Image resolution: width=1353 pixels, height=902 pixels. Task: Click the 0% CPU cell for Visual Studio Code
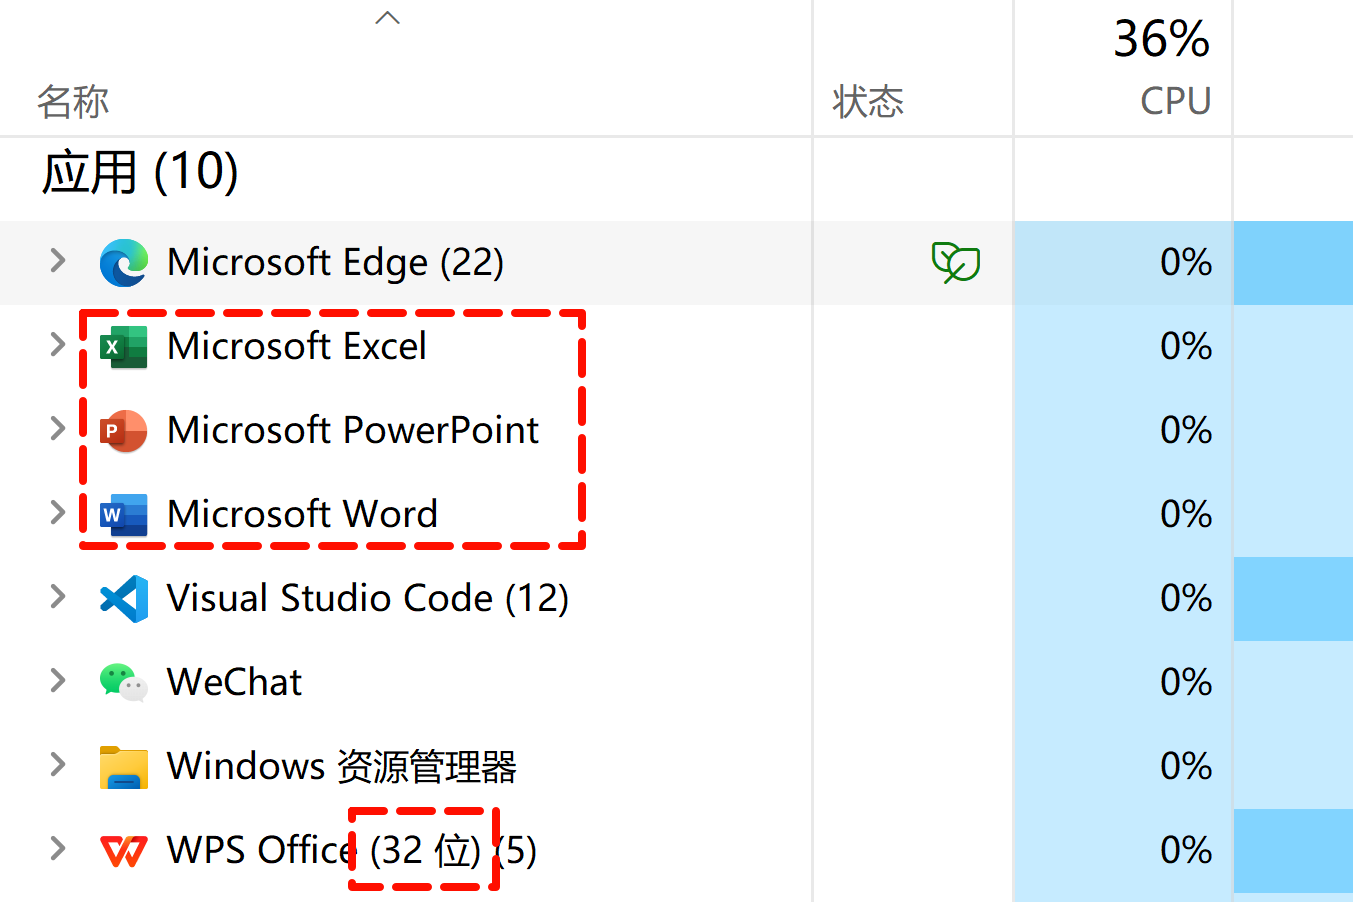point(1186,598)
